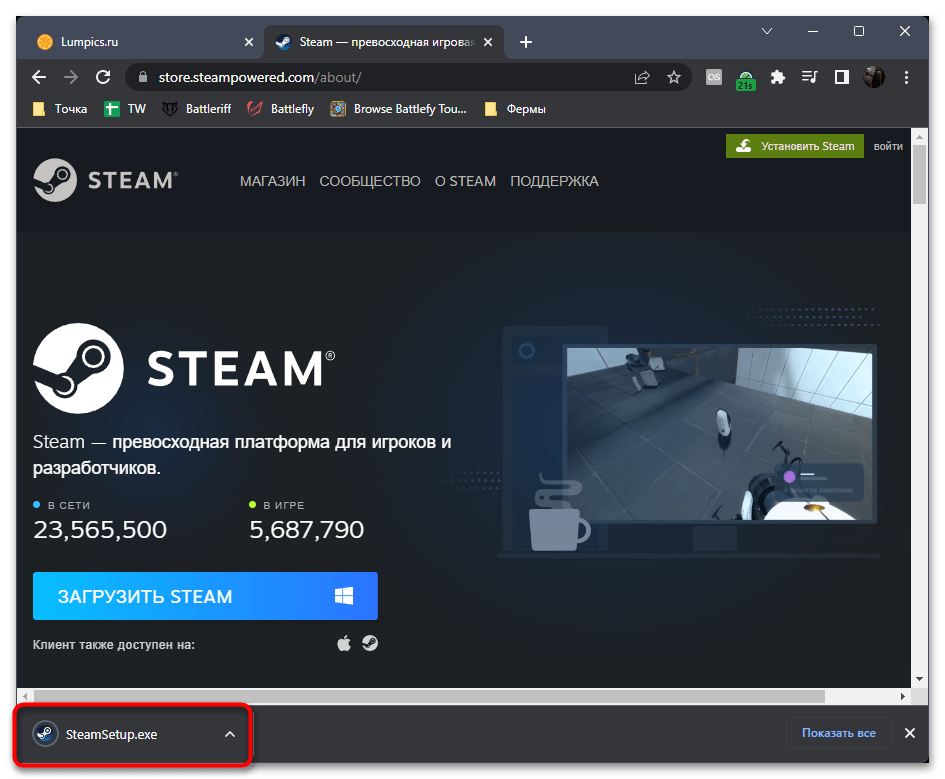The height and width of the screenshot is (779, 945).
Task: View site information lock icon
Action: 143,77
